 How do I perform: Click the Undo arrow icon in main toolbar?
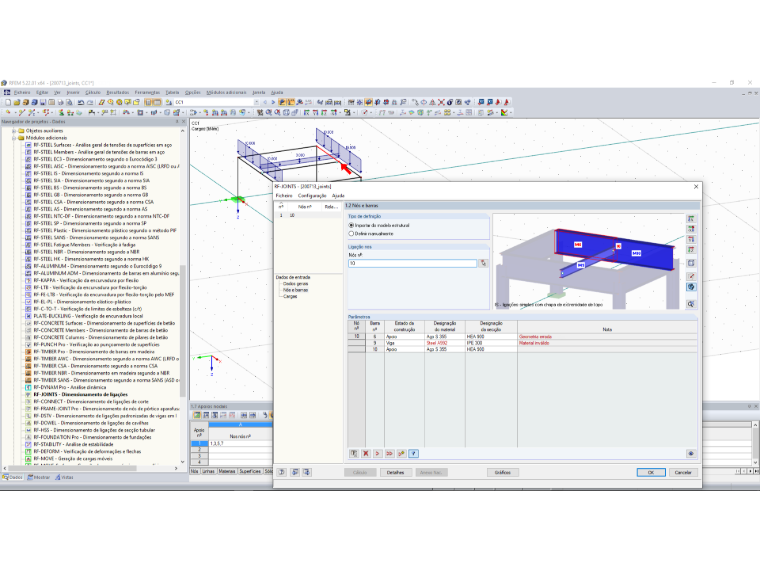[81, 102]
